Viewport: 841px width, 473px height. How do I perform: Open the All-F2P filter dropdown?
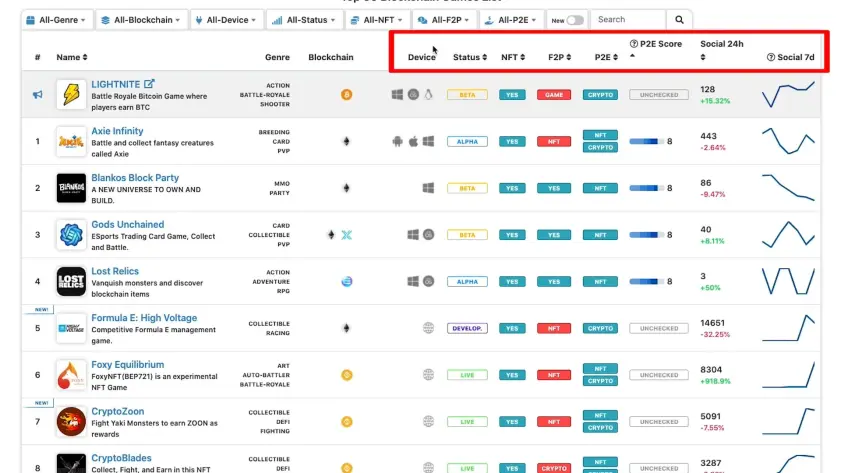(444, 20)
